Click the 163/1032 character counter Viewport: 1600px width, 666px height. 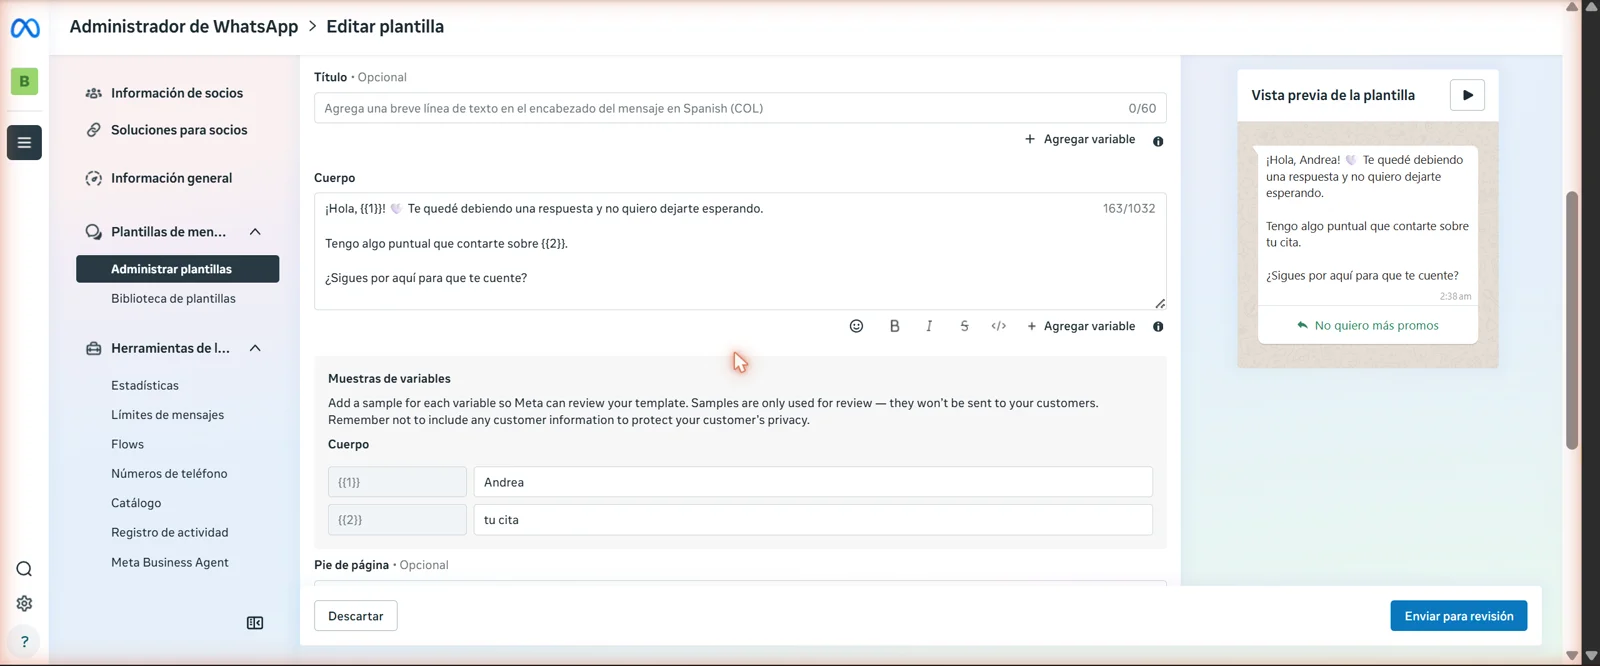(1129, 208)
